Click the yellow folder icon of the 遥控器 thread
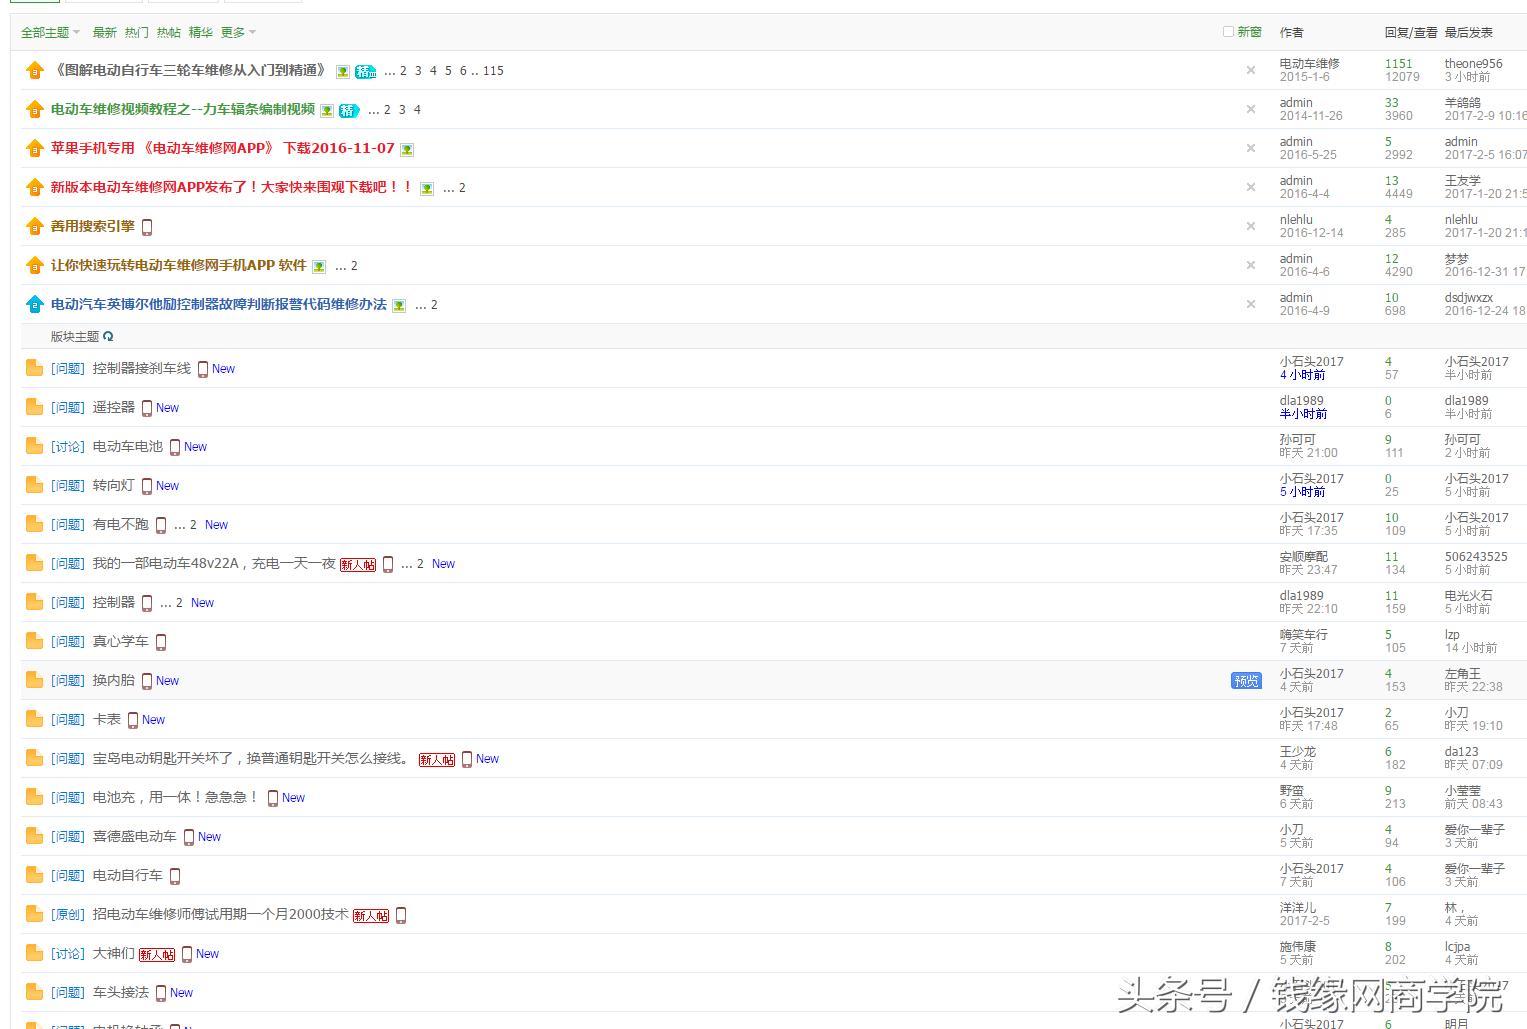1527x1029 pixels. 33,407
